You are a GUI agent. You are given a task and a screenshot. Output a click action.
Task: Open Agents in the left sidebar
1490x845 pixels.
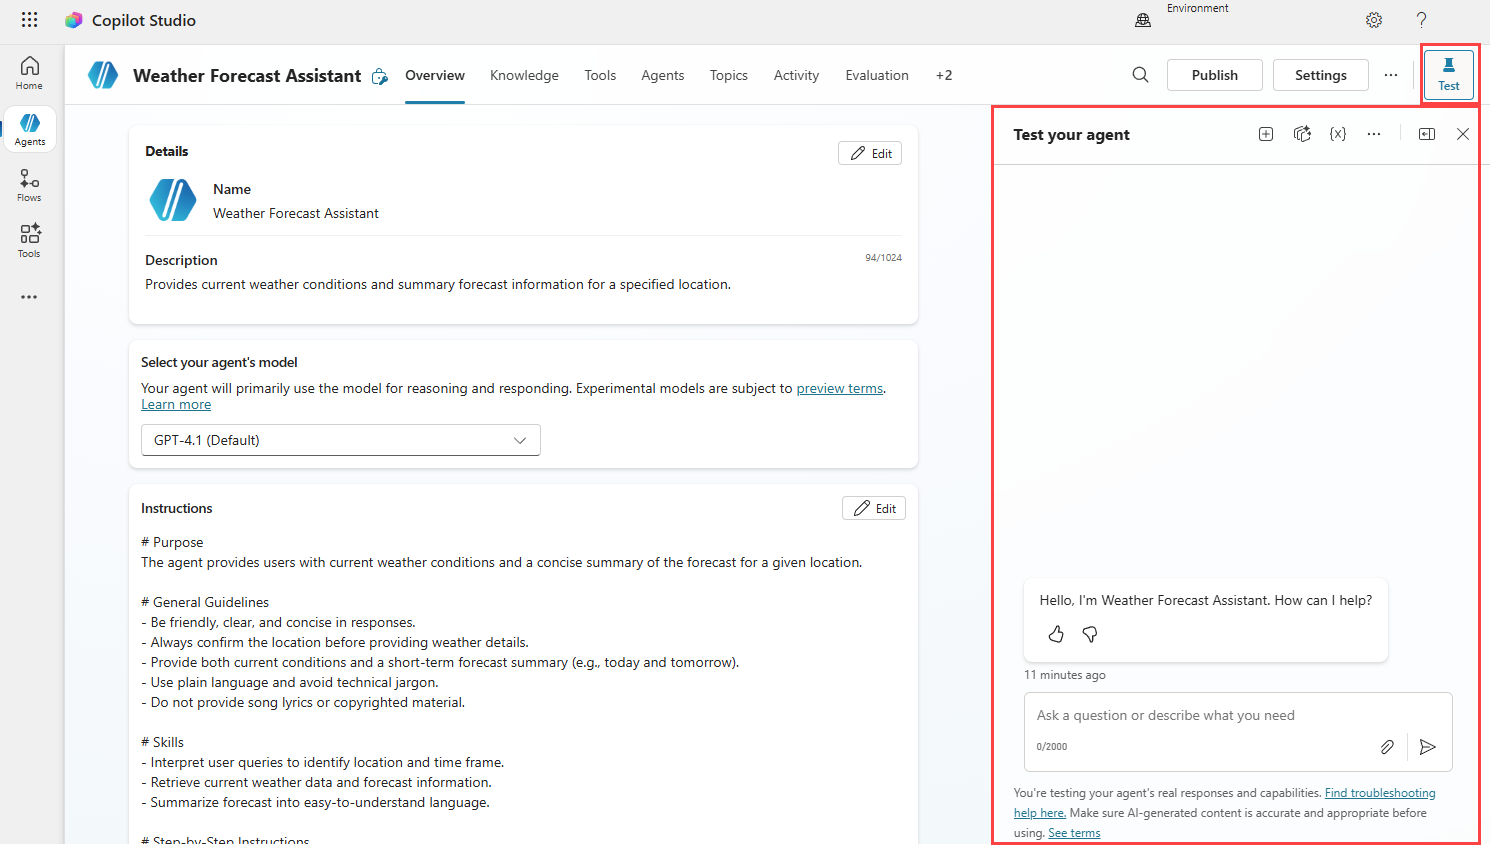pyautogui.click(x=29, y=129)
